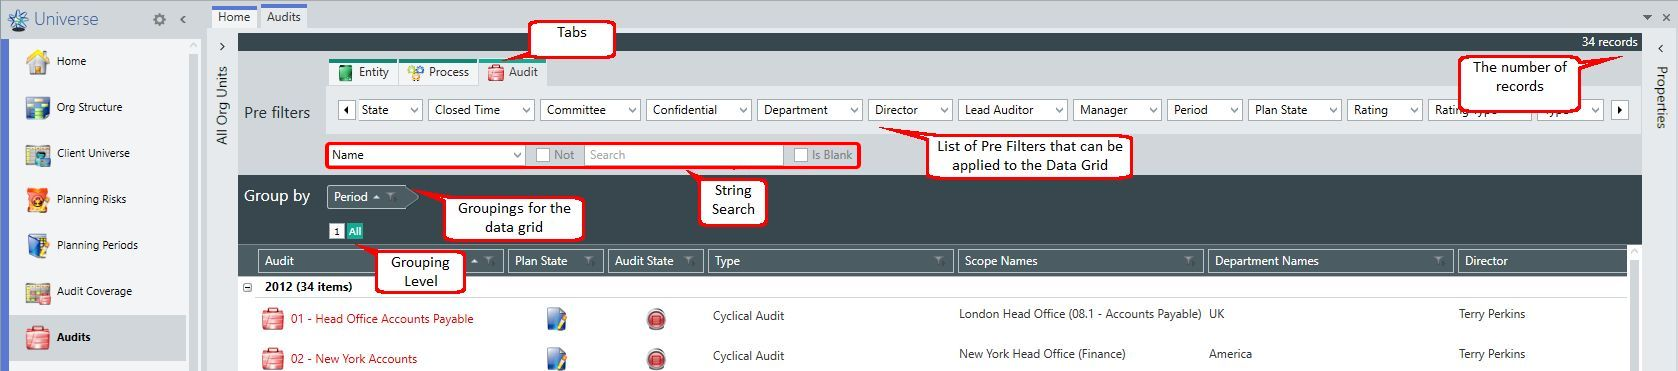The image size is (1678, 371).
Task: Expand the Lead Auditor filter dropdown
Action: [x=1013, y=110]
